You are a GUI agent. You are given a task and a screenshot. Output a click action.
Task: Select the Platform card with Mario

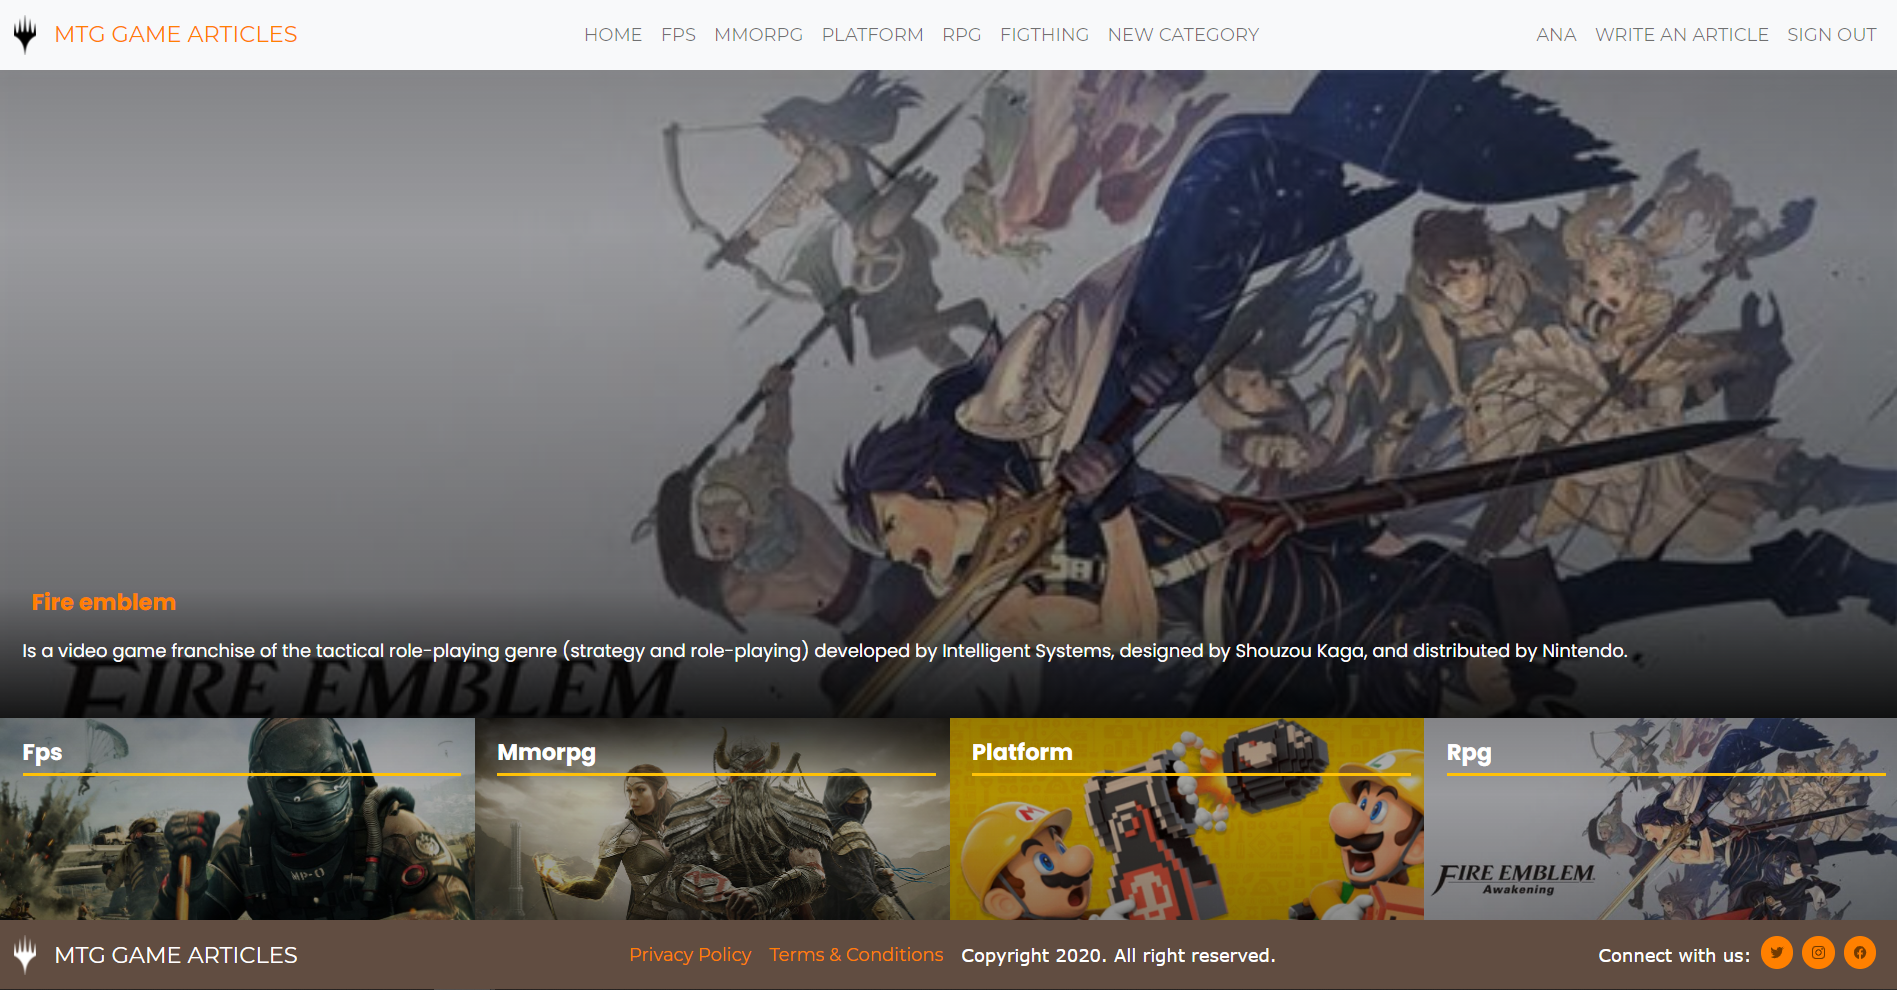[1186, 820]
